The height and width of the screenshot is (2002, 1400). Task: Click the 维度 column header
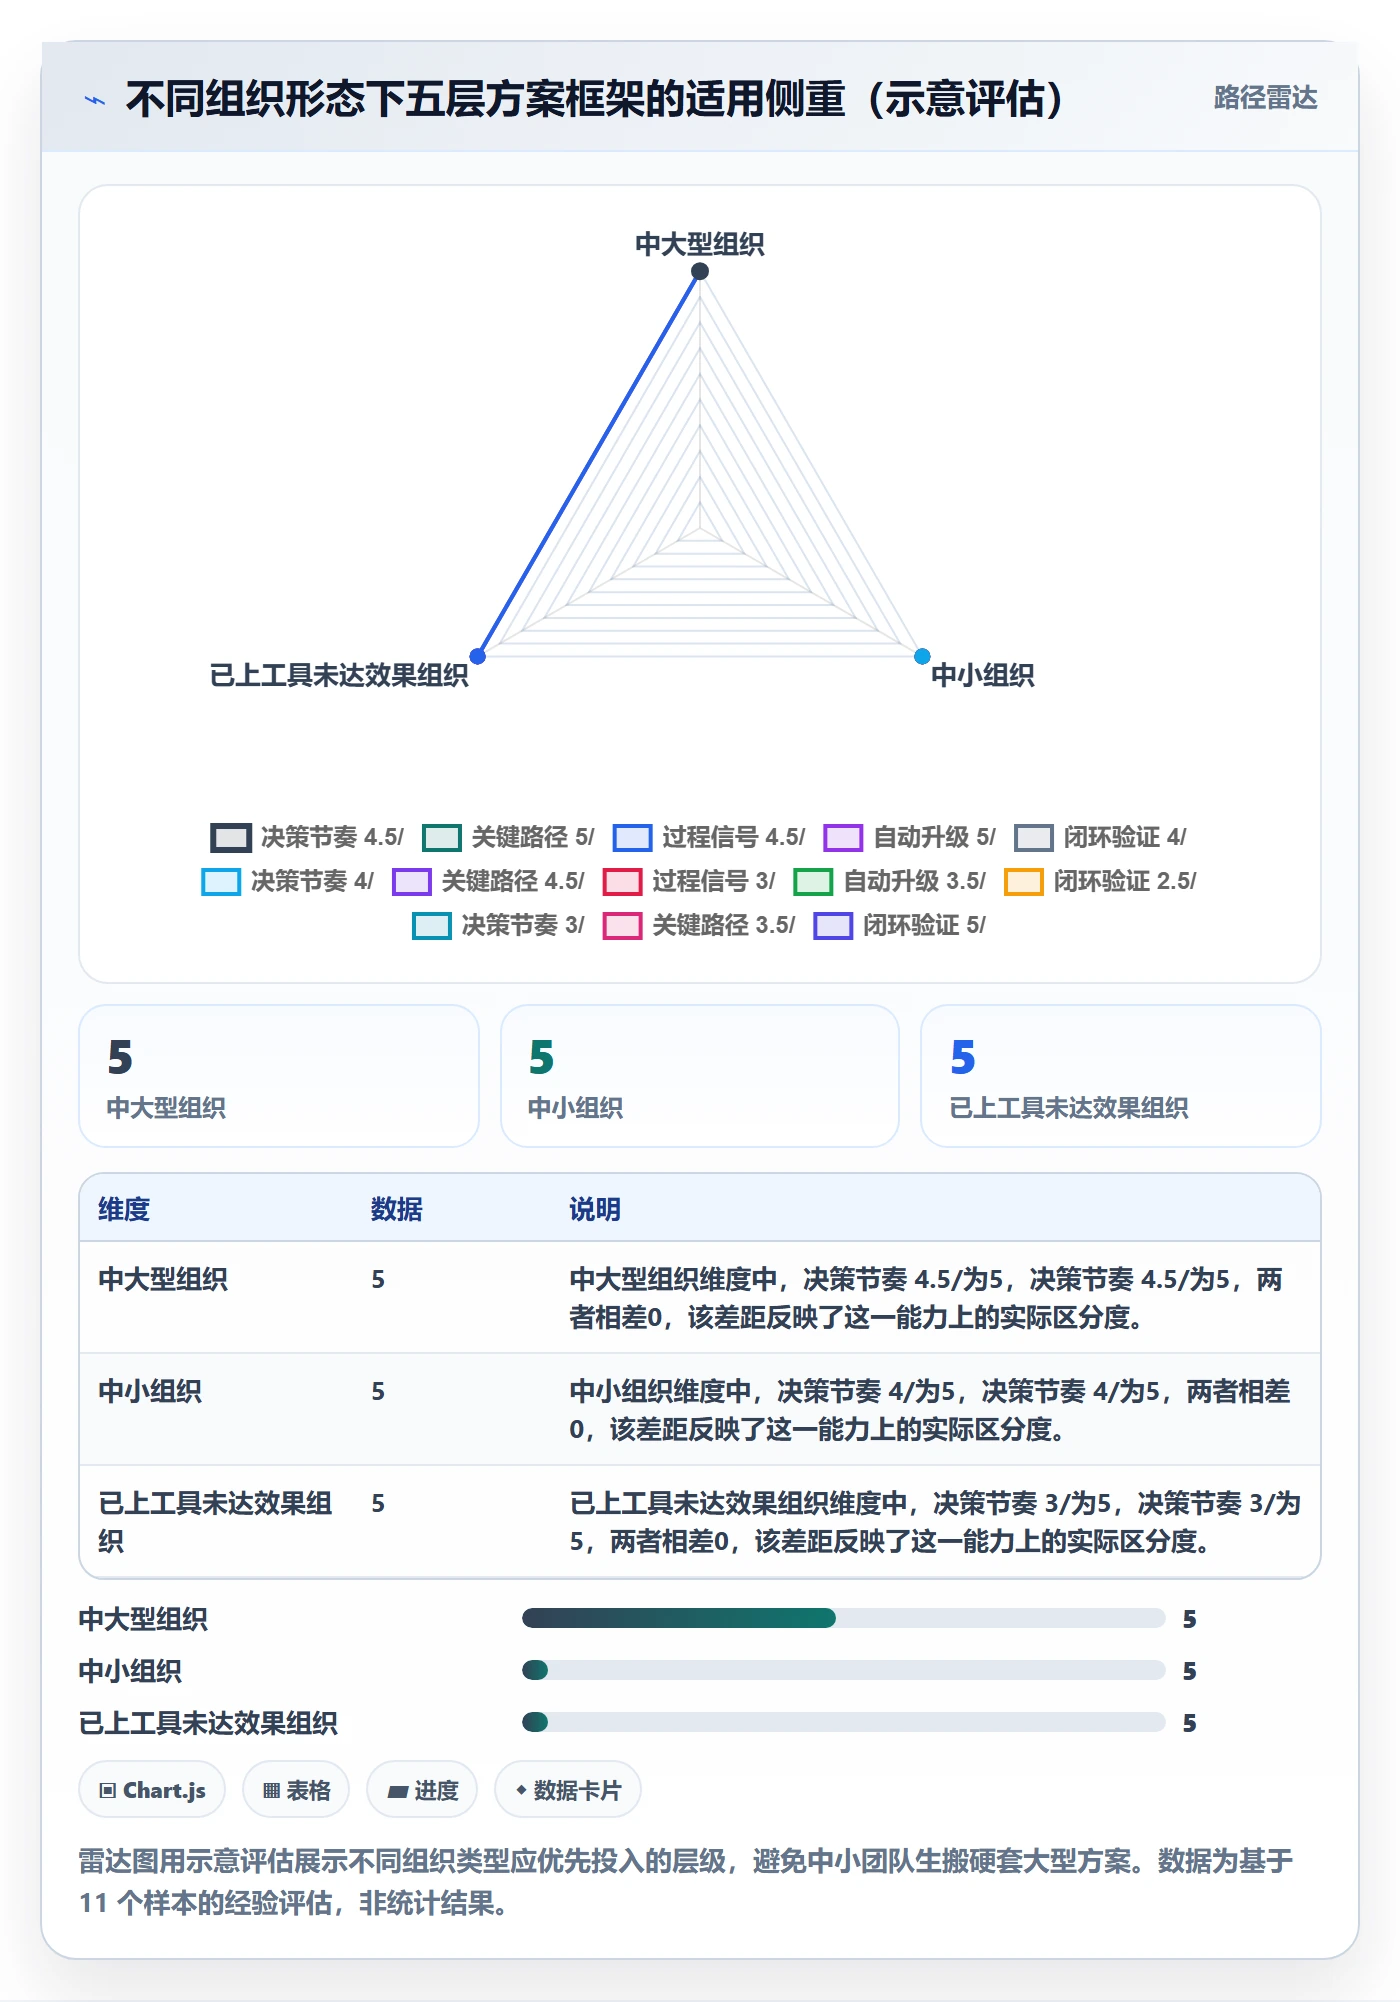[x=124, y=1209]
